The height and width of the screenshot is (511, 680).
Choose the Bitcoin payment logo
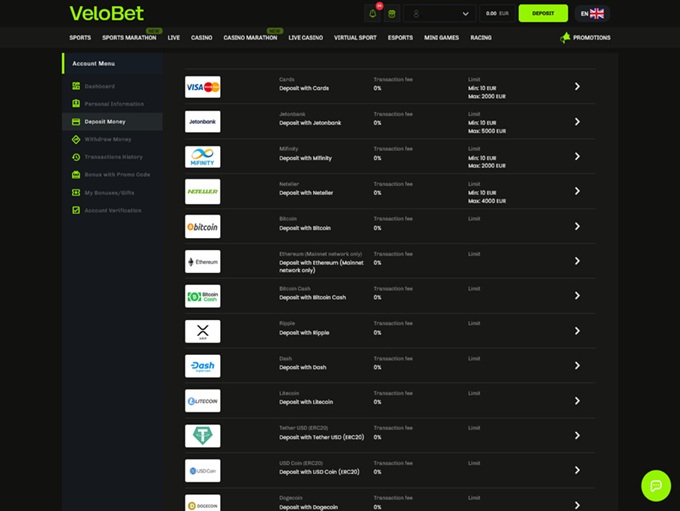click(202, 227)
